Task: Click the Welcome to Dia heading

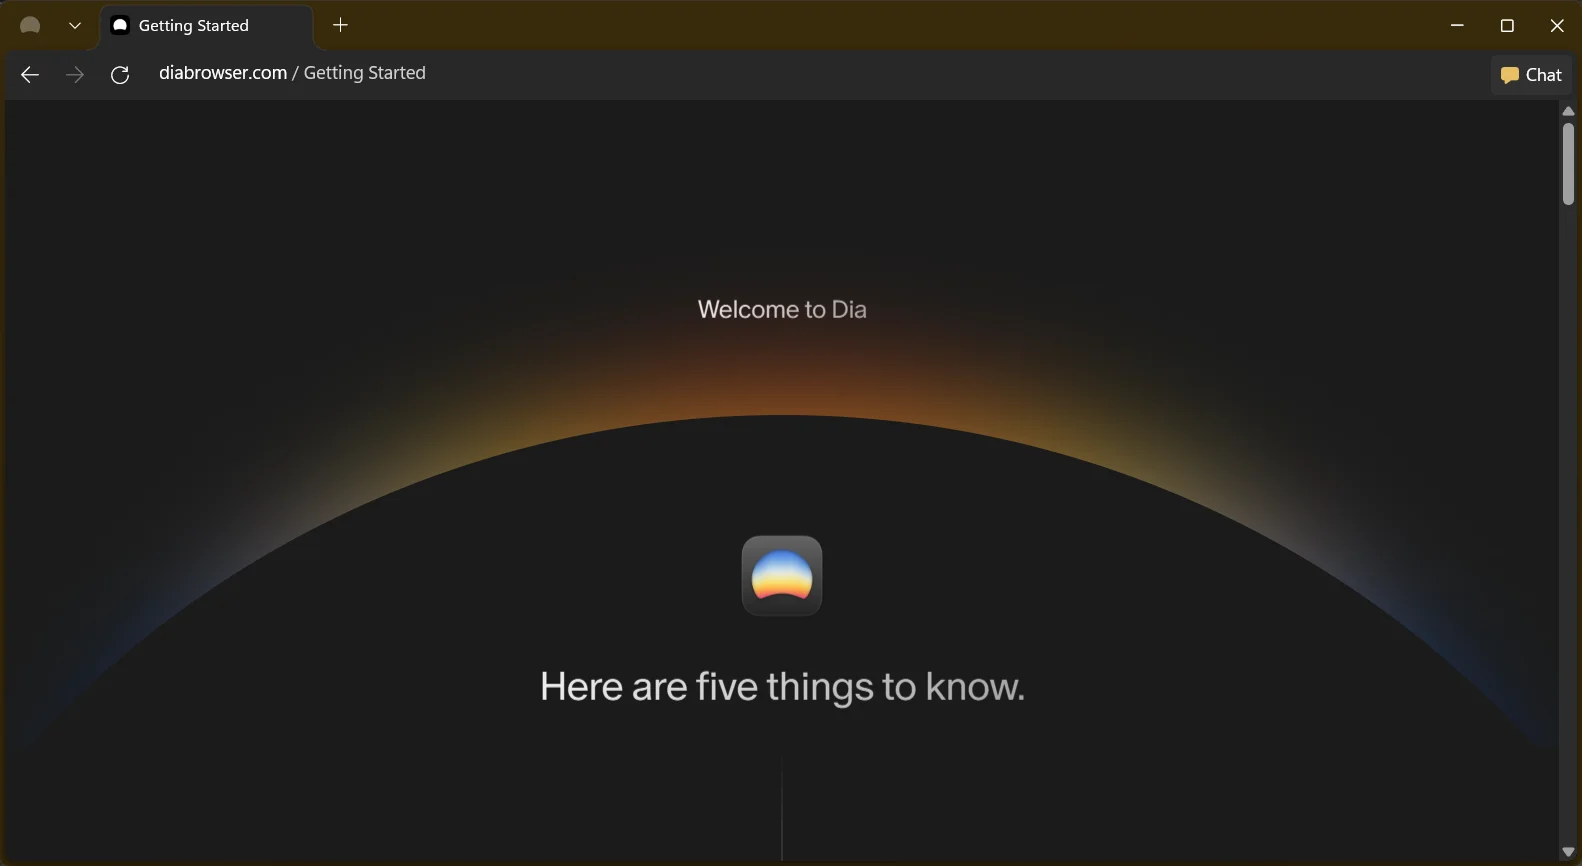Action: tap(782, 309)
